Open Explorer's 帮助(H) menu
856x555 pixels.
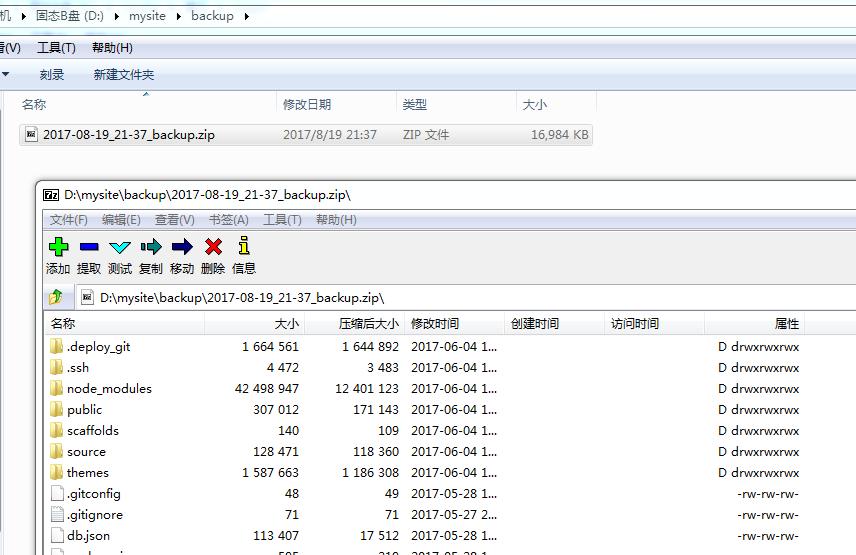coord(112,48)
